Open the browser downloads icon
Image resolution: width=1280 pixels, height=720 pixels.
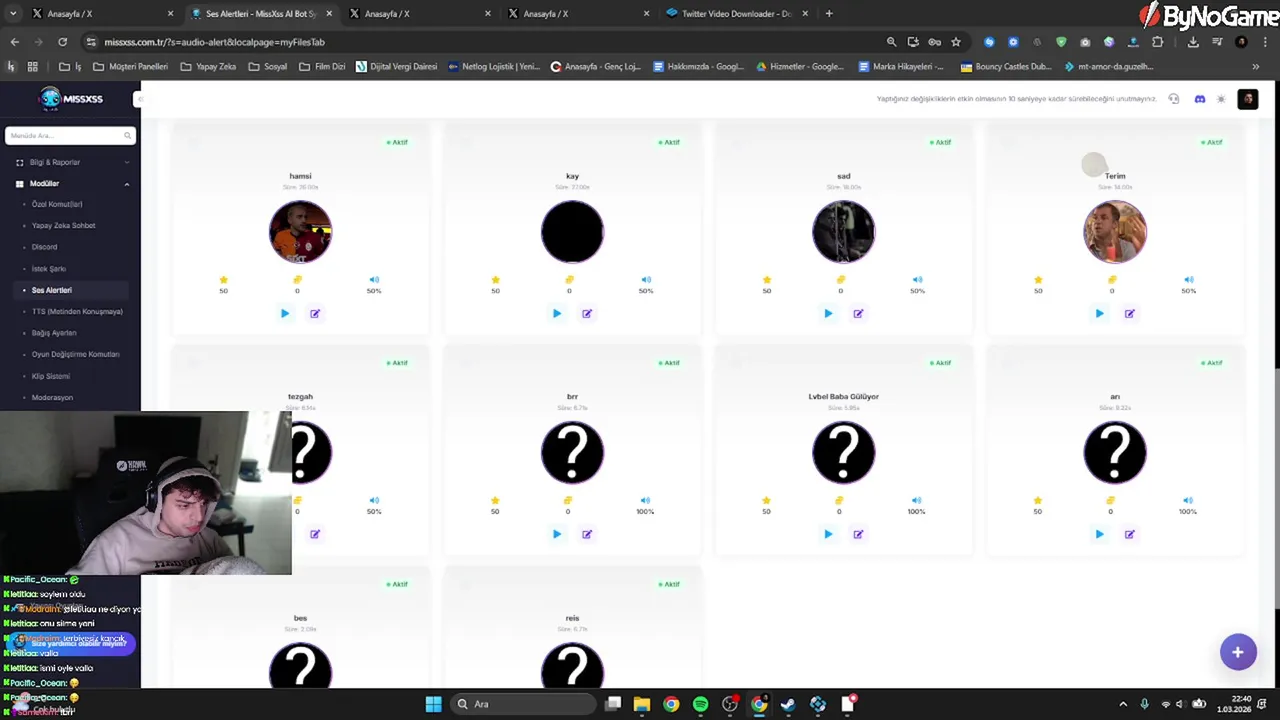pyautogui.click(x=1193, y=42)
